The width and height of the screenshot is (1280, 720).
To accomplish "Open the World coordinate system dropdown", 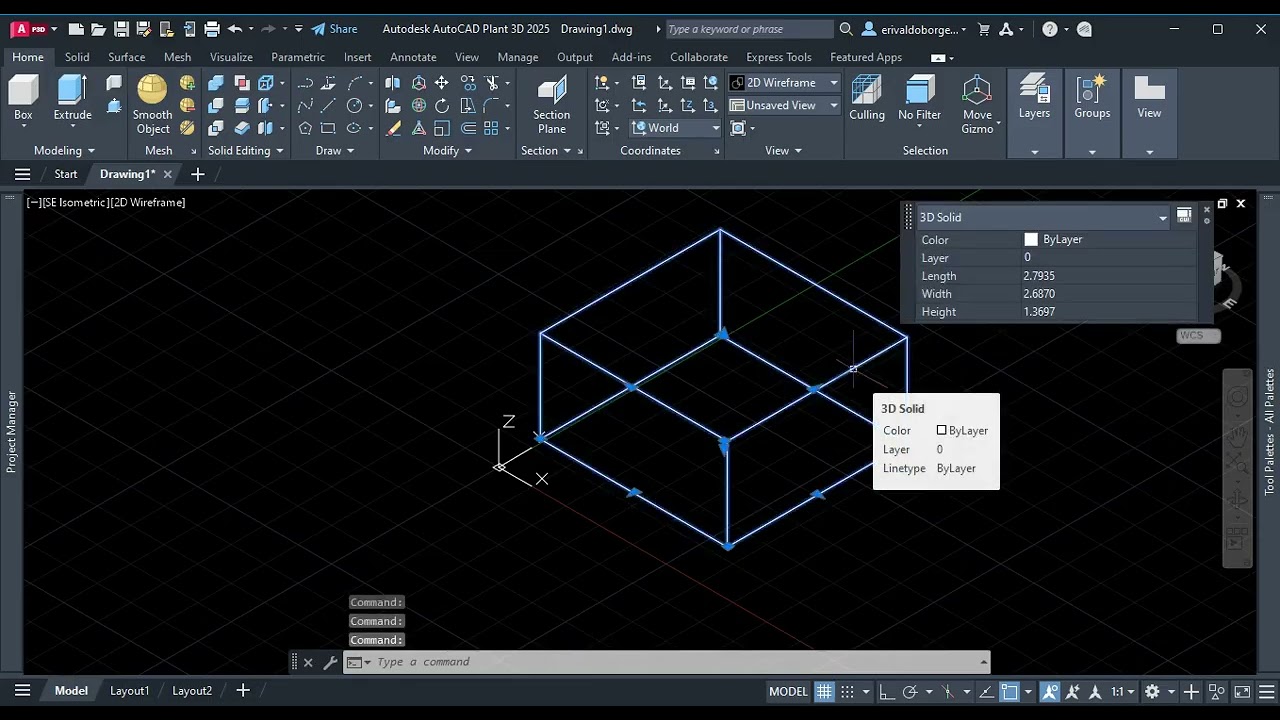I will tap(675, 128).
